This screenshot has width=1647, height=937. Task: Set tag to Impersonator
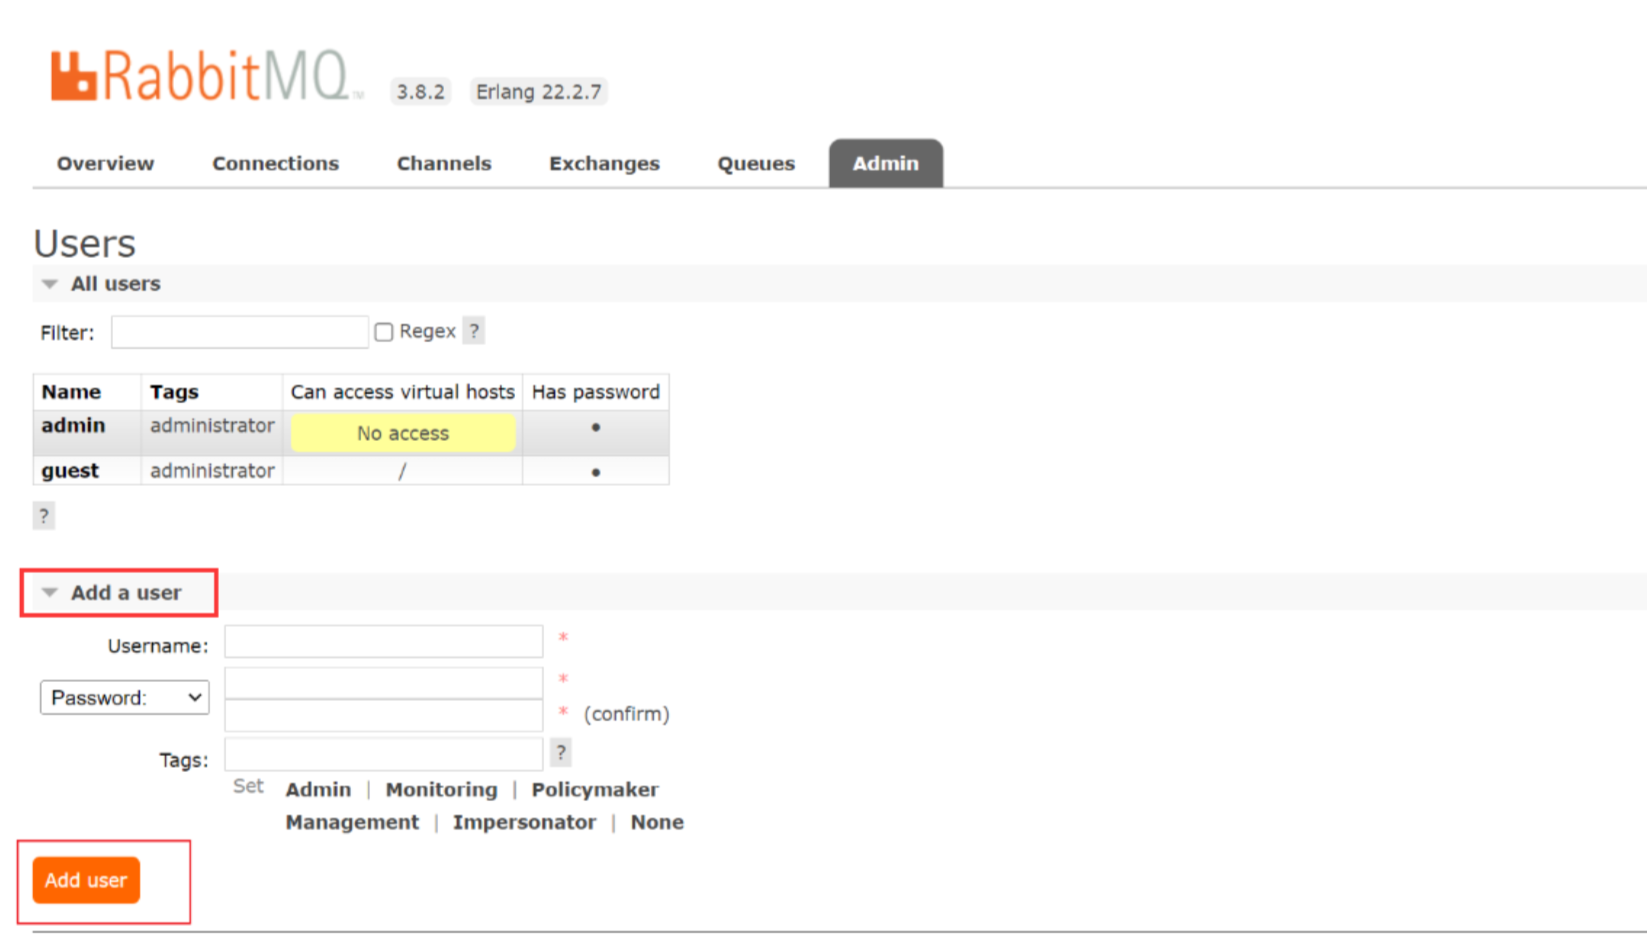524,822
